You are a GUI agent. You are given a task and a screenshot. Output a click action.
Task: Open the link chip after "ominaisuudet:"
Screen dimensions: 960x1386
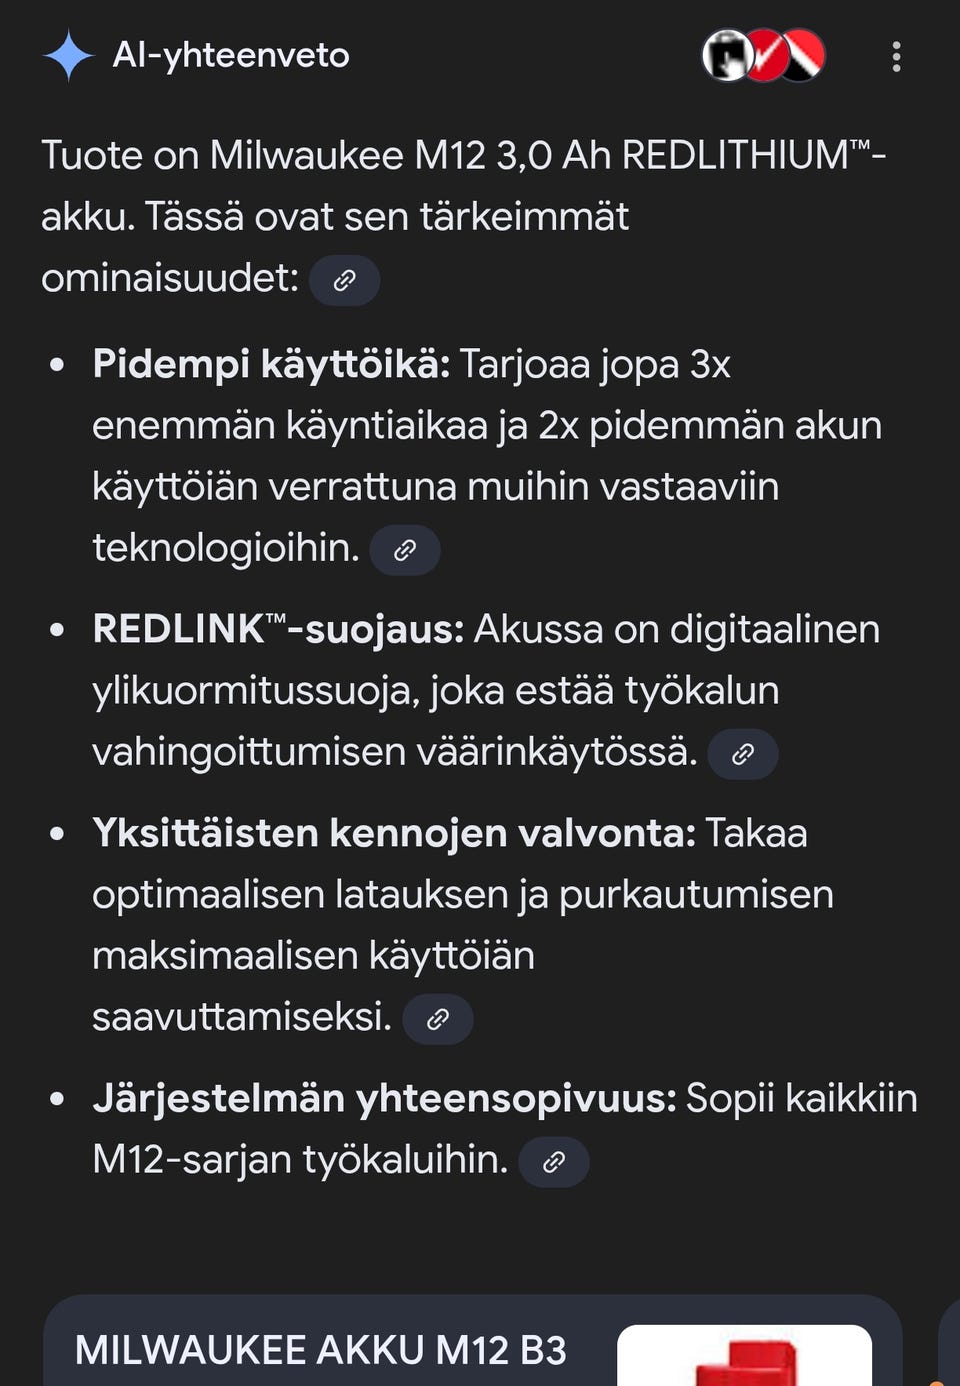click(x=345, y=279)
